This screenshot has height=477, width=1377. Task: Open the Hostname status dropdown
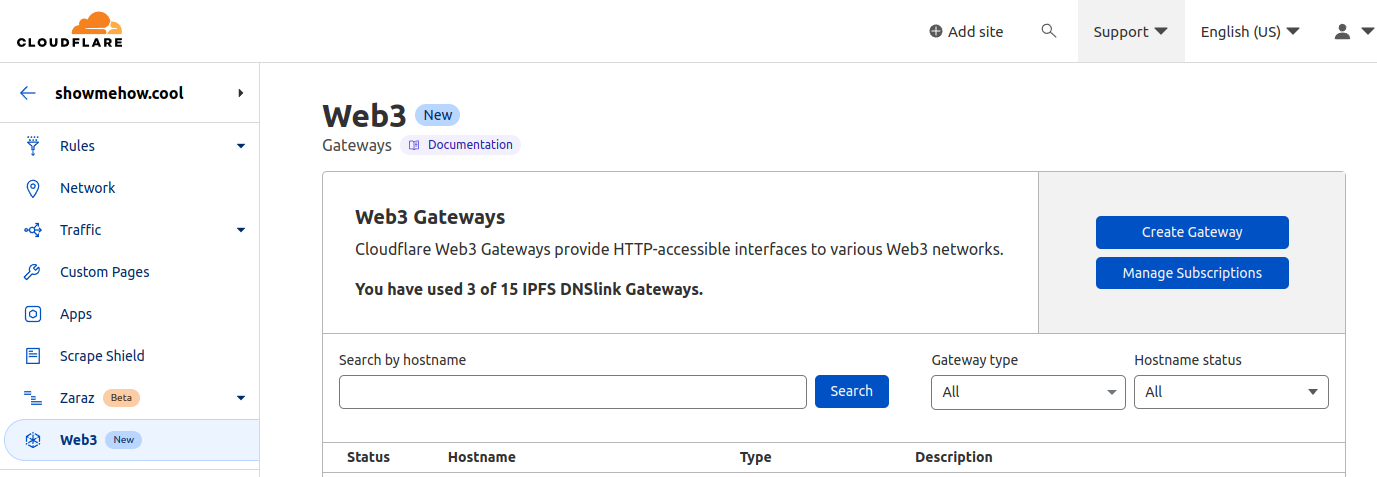pos(1231,392)
